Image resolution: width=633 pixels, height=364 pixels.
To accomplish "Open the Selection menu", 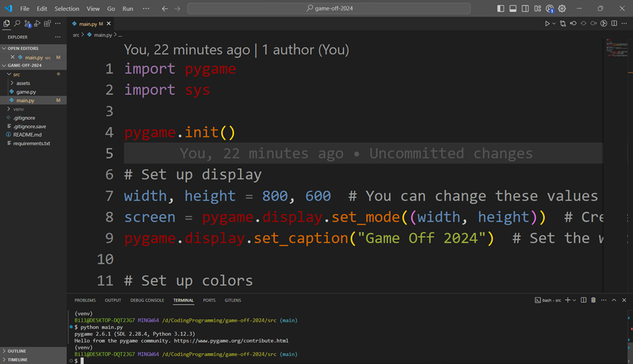I will pyautogui.click(x=67, y=8).
